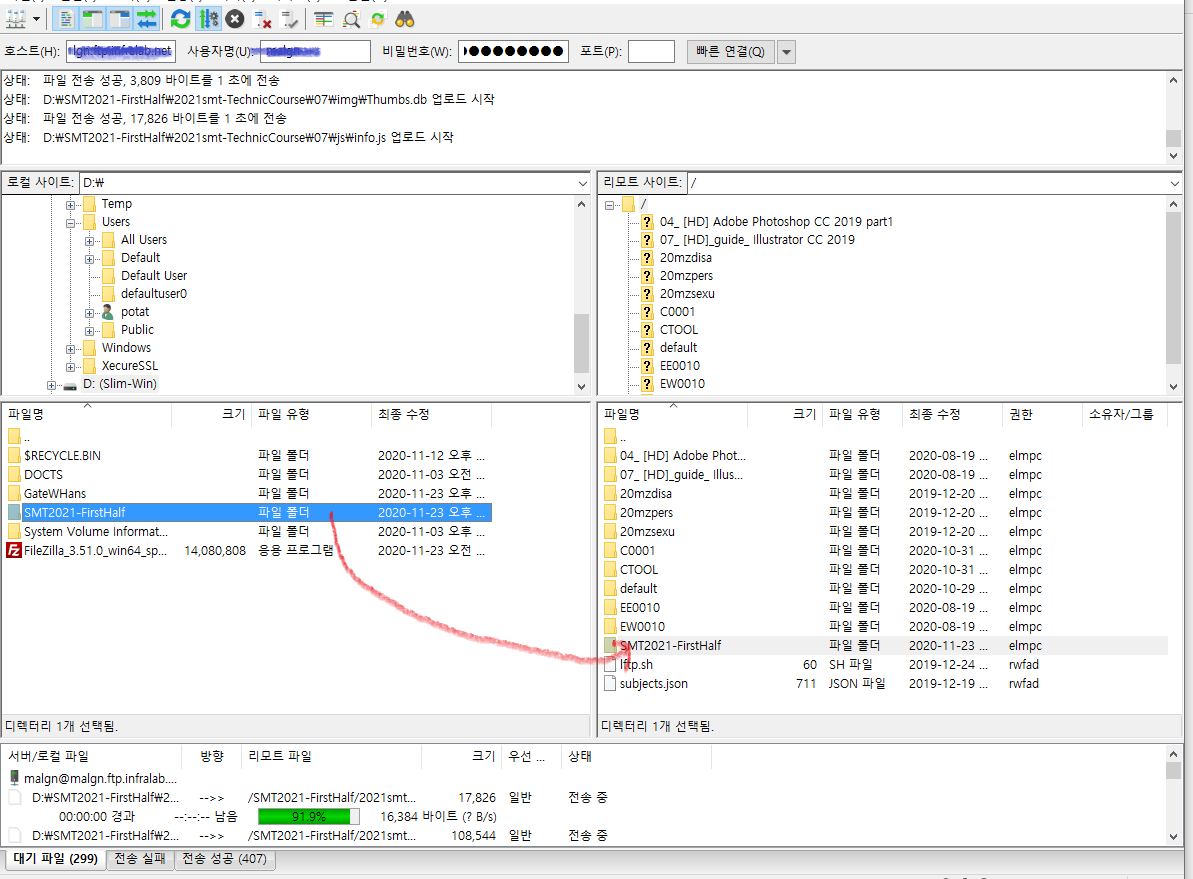1193x879 pixels.
Task: Switch to the 전송 성공 (407) tab
Action: (x=225, y=859)
